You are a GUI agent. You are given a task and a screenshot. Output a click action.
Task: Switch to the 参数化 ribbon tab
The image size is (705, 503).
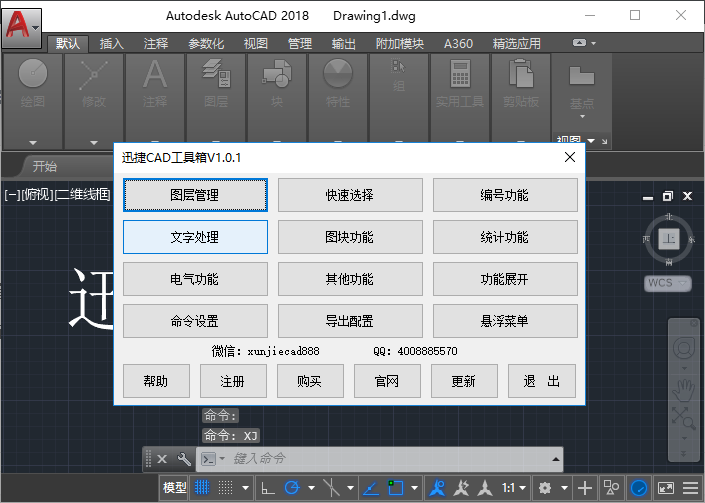point(206,44)
